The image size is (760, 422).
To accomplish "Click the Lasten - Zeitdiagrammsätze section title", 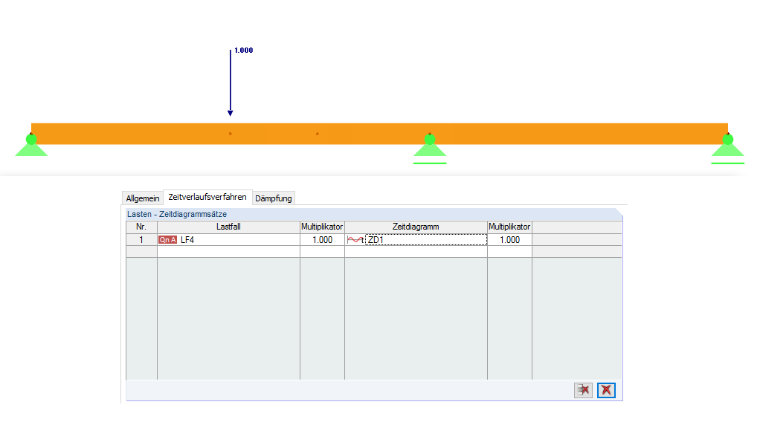I will click(x=177, y=214).
